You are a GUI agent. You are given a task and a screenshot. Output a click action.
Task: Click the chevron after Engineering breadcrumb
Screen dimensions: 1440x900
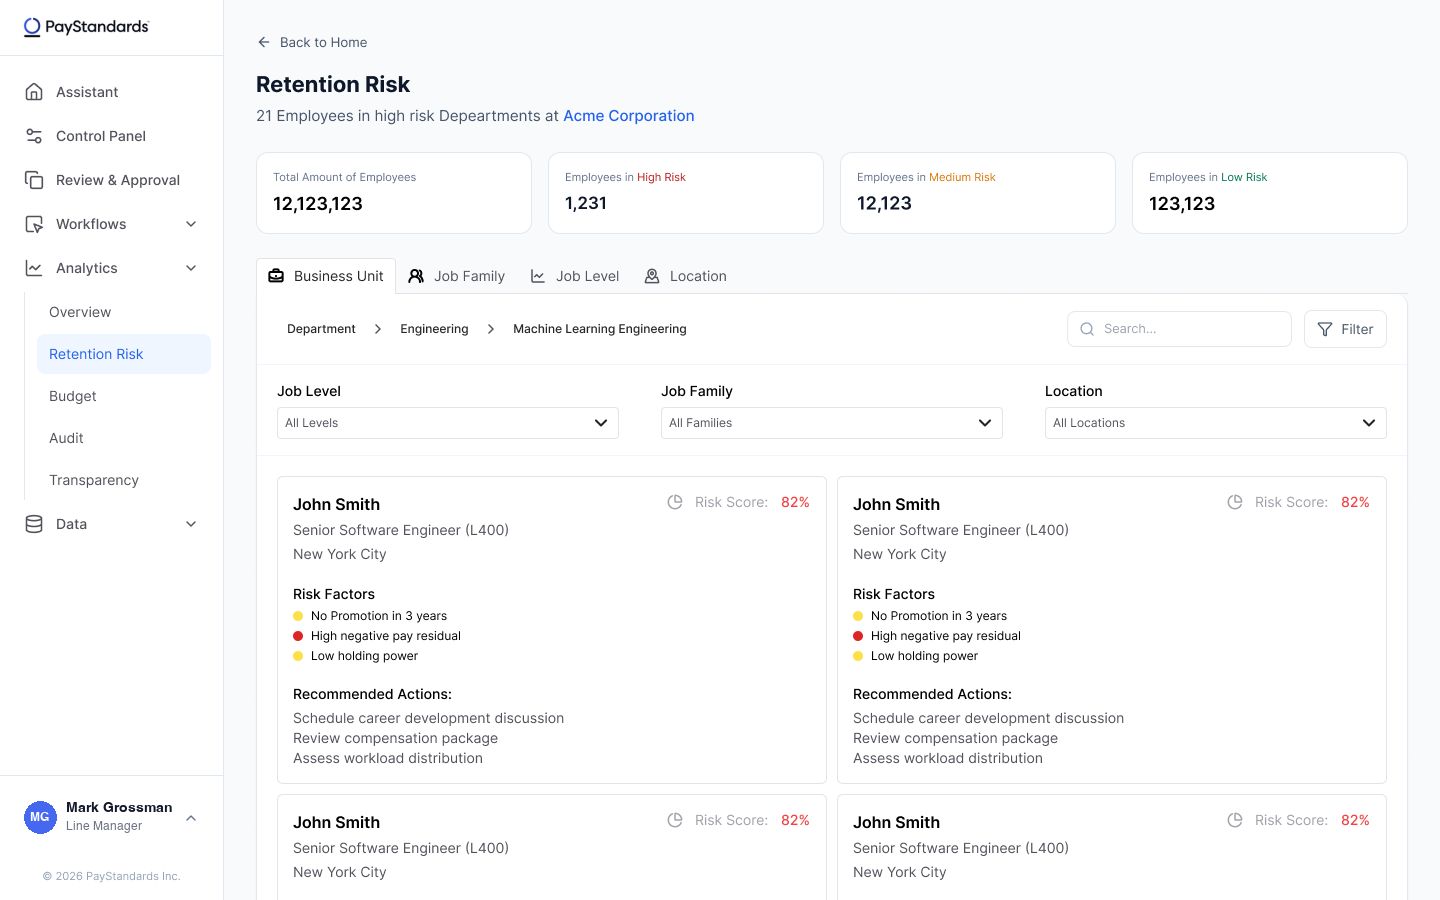click(x=491, y=329)
